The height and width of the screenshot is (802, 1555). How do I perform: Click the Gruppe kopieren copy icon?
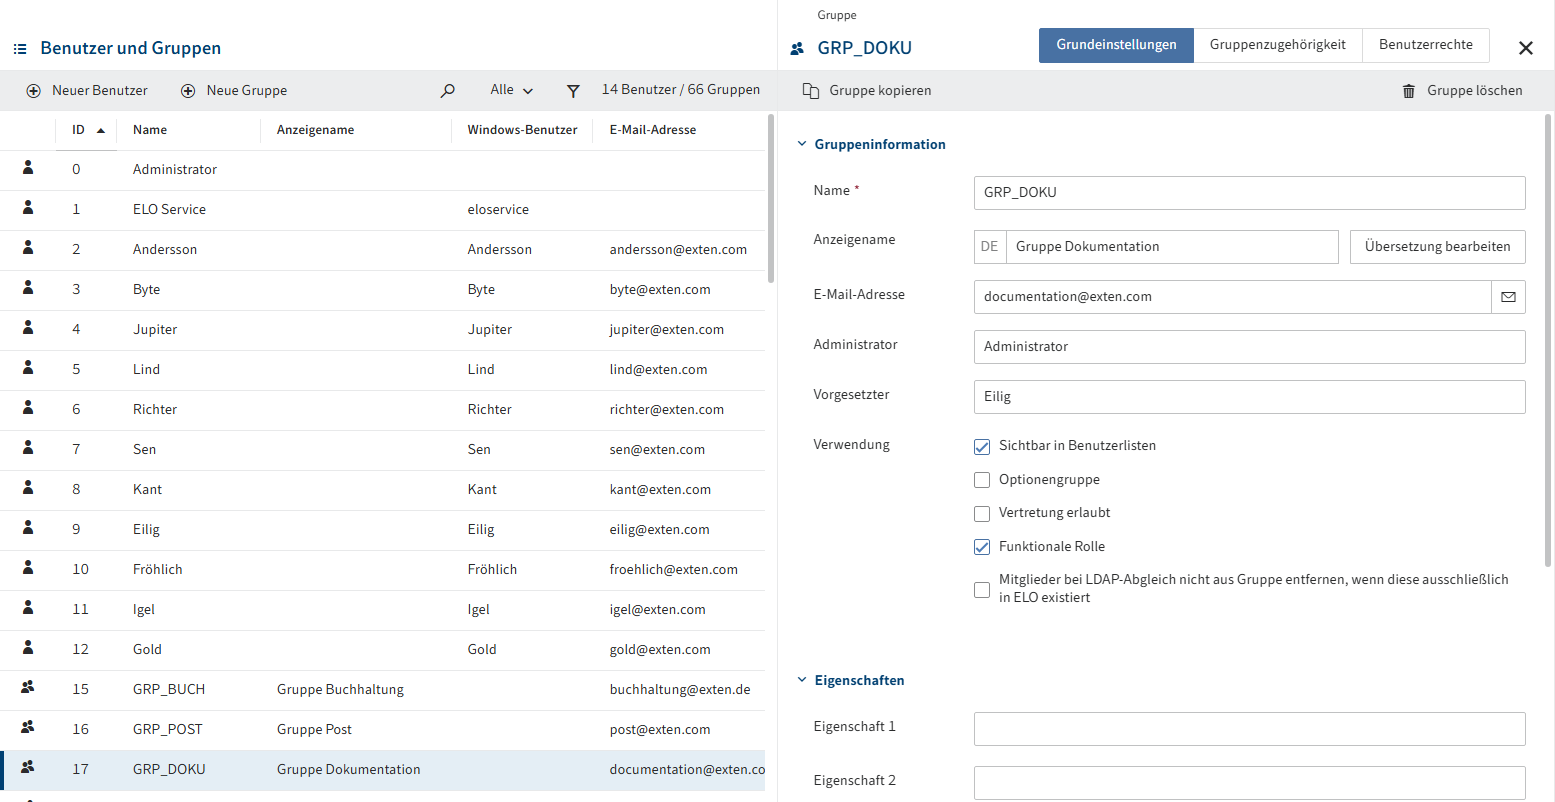pyautogui.click(x=811, y=91)
